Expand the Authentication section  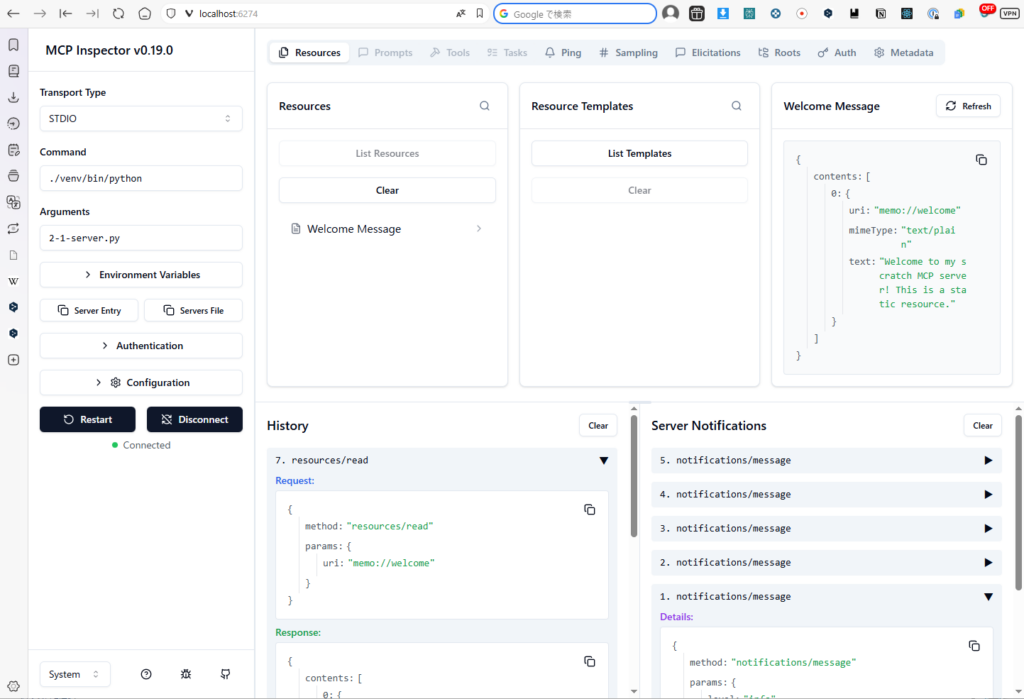141,346
